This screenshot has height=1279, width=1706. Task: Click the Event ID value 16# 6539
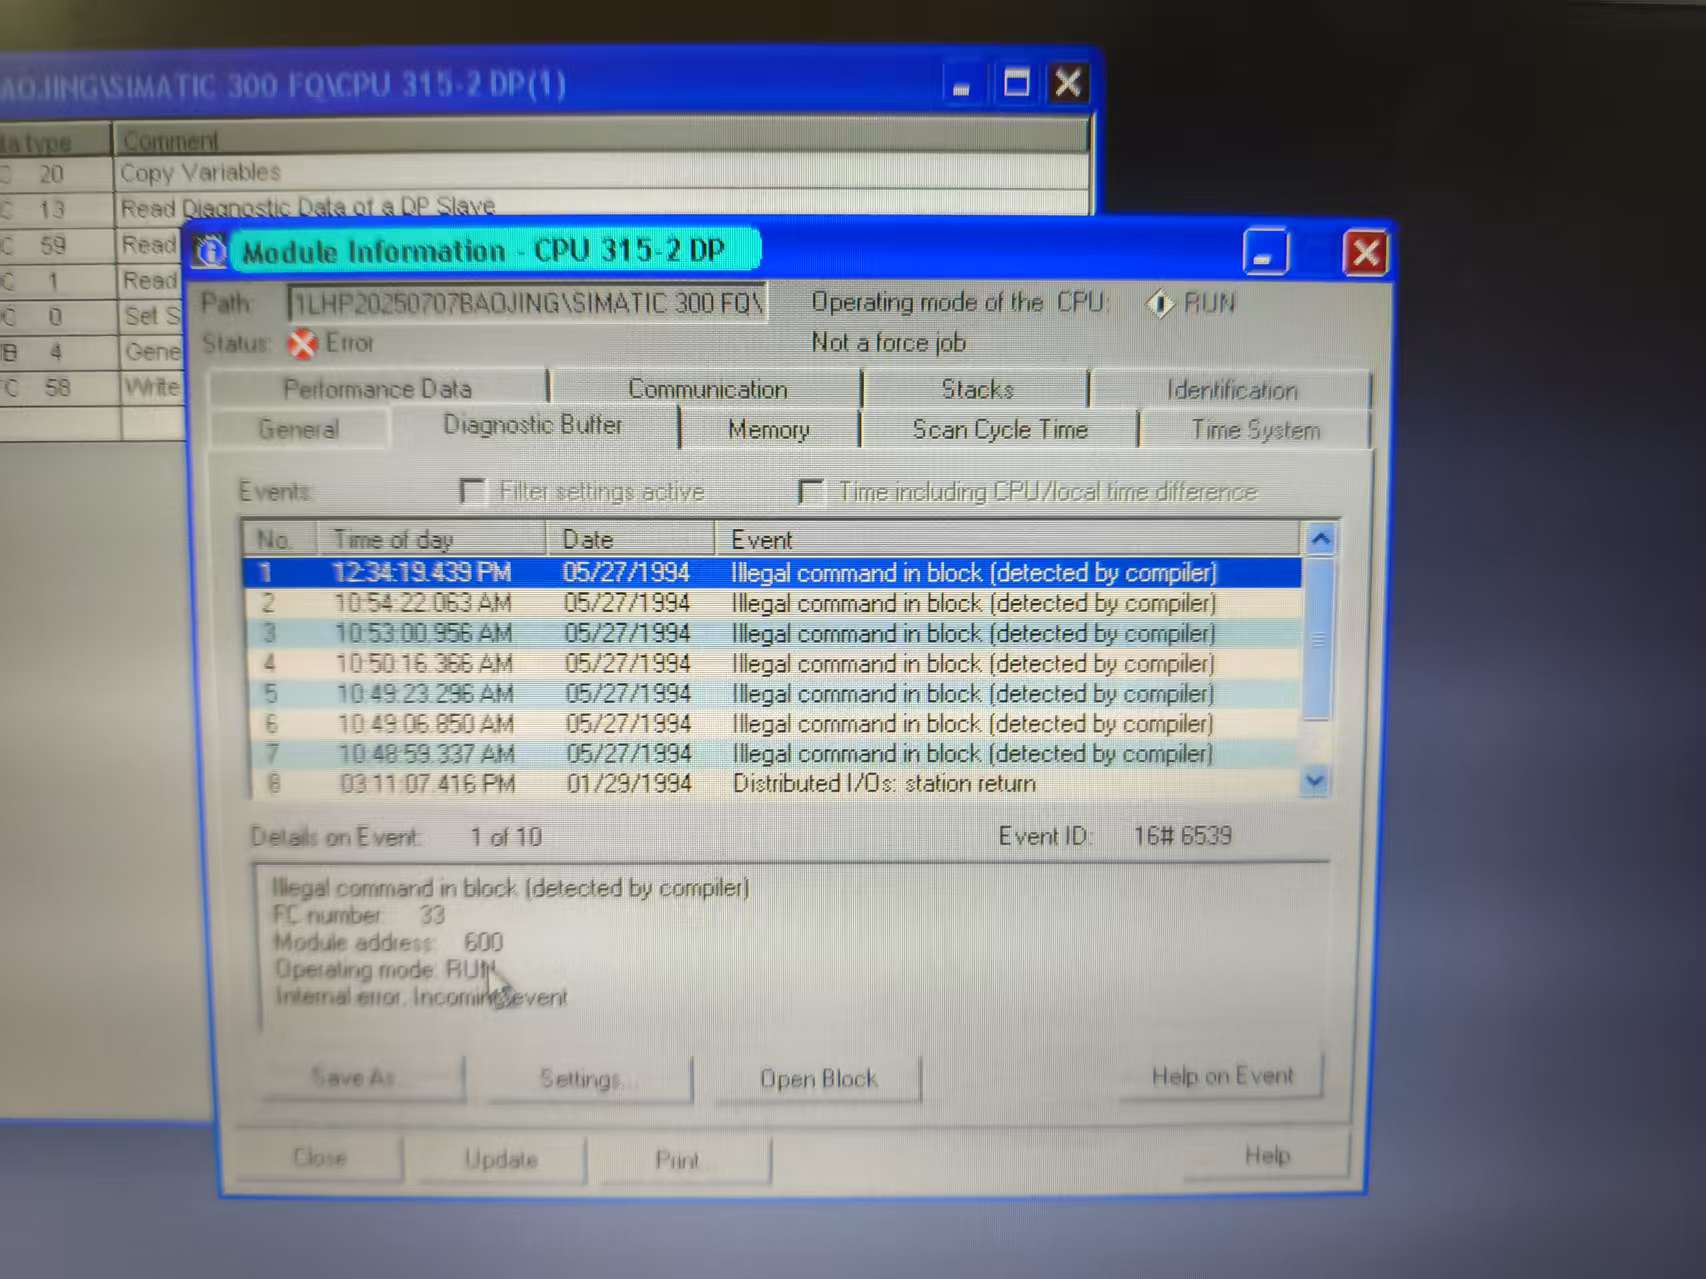1182,836
